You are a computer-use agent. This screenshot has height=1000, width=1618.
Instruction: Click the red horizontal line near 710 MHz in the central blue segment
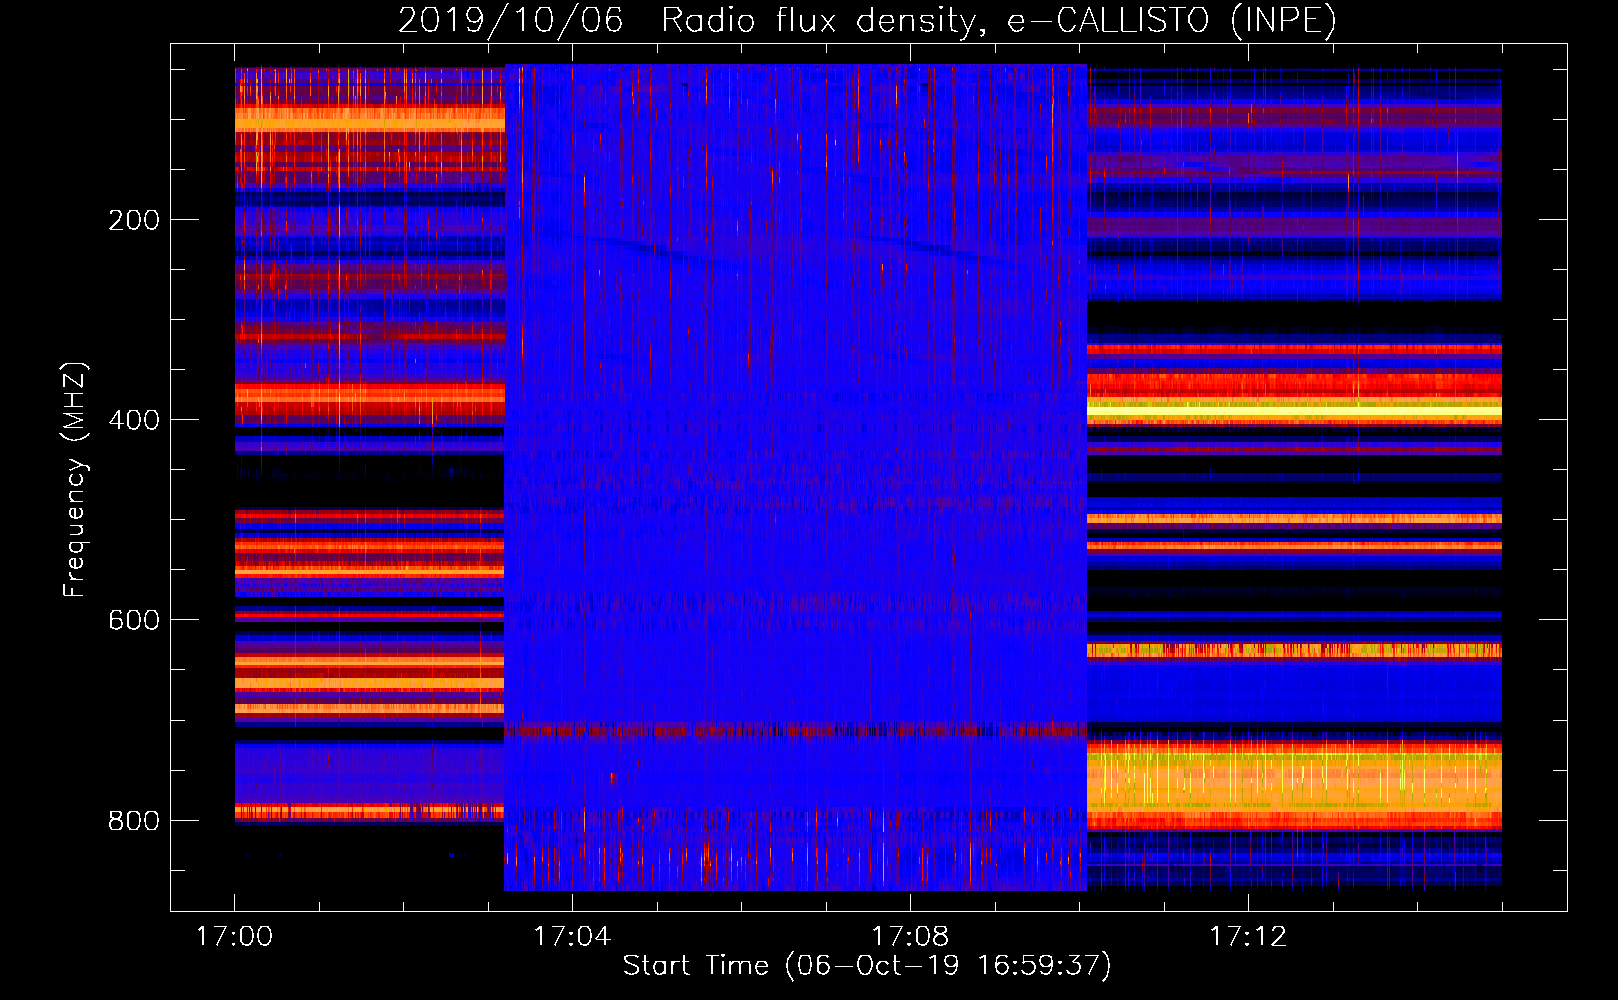[796, 731]
